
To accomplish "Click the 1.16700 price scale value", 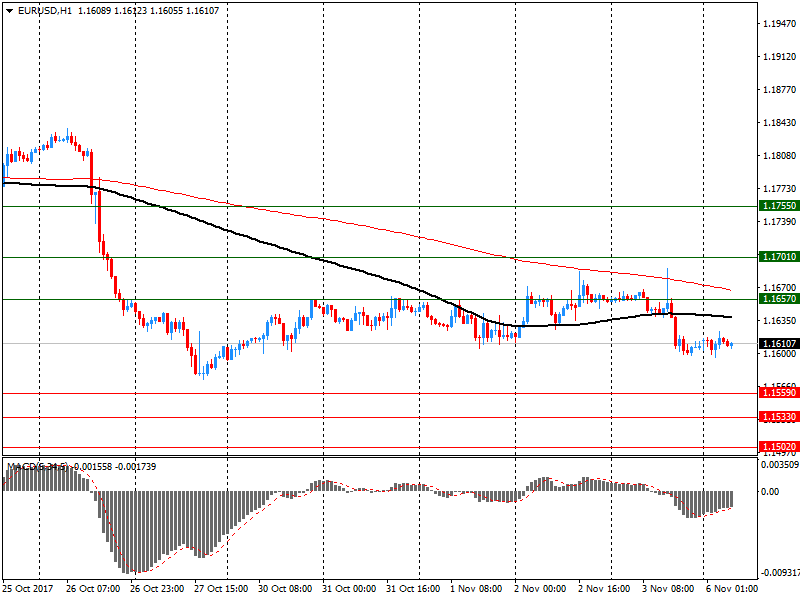I will click(779, 288).
